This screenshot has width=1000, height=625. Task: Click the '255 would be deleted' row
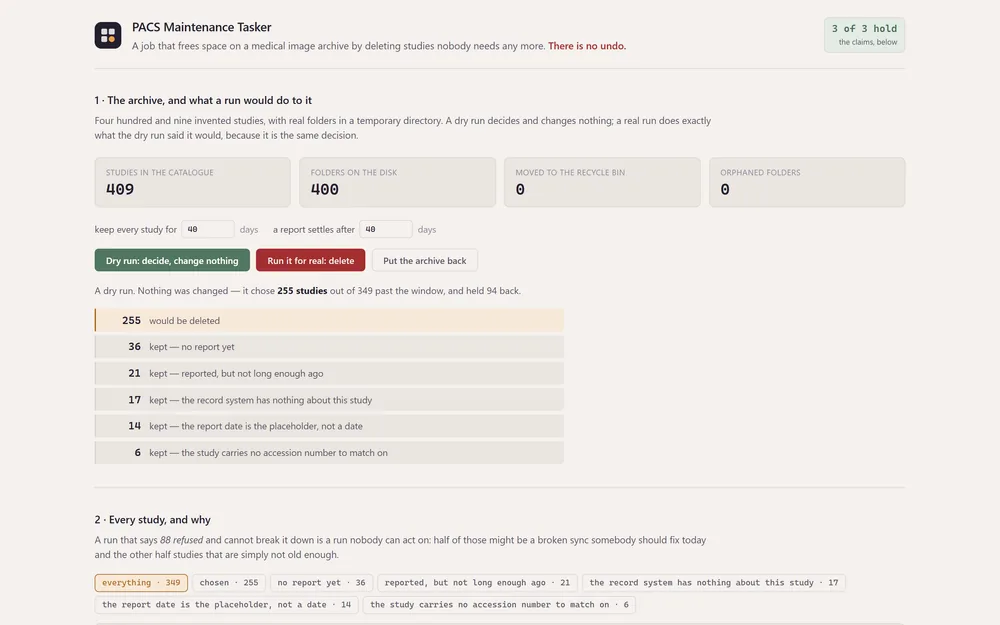[x=329, y=320]
